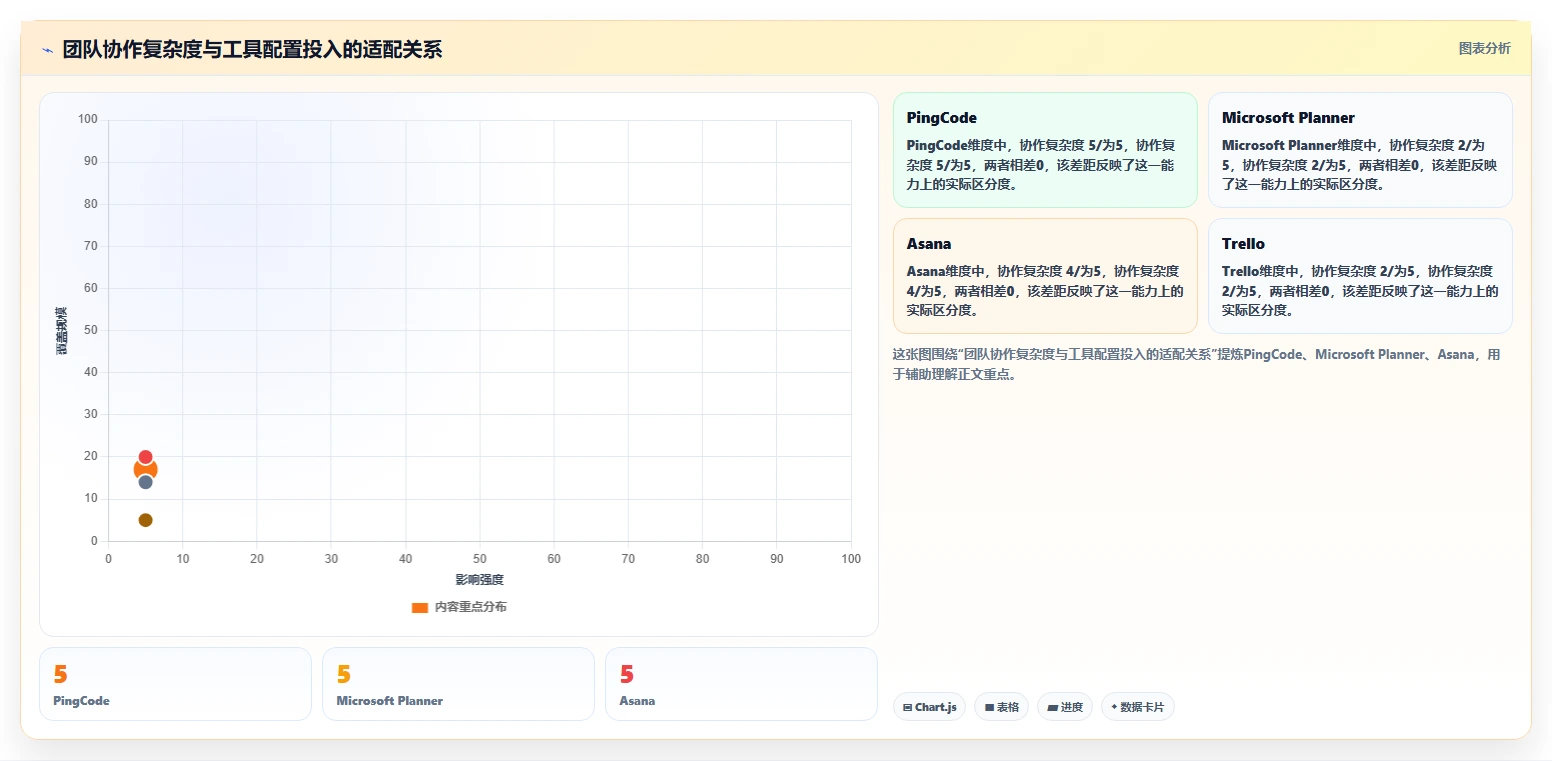Click the 进度 tag

1065,707
